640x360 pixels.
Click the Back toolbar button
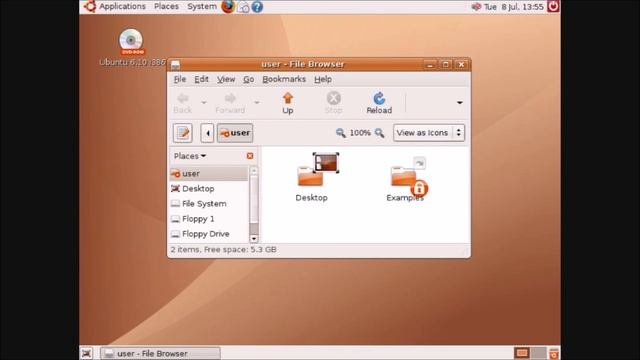click(182, 103)
